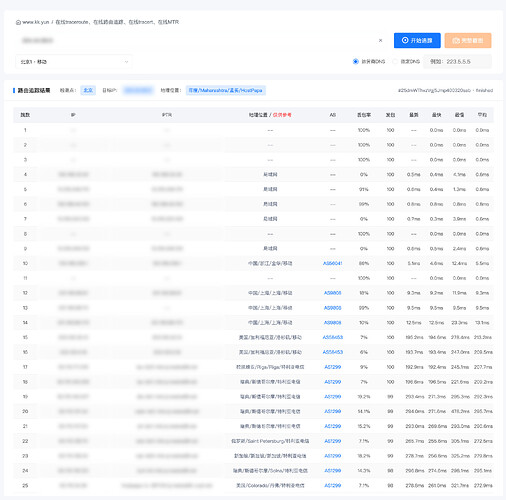The image size is (506, 500).
Task: Click the Beijing probe point tag
Action: coord(88,90)
